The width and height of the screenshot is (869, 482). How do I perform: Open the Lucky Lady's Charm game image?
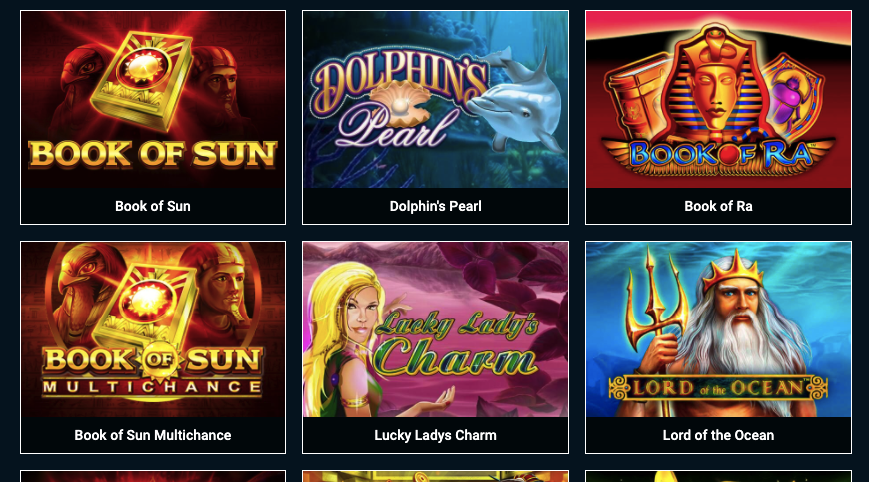pos(436,330)
